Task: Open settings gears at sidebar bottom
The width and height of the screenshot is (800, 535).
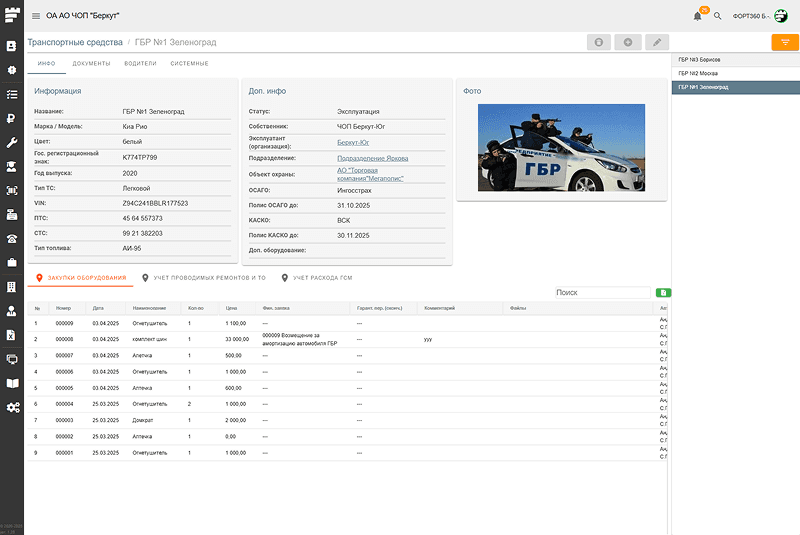Action: [12, 407]
